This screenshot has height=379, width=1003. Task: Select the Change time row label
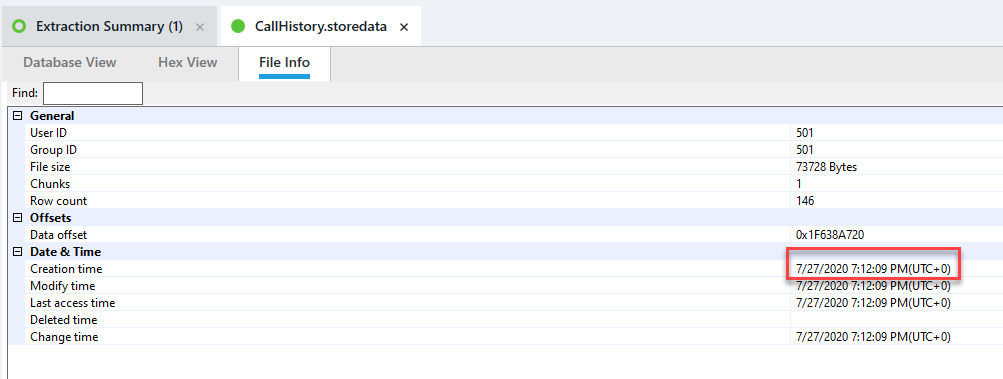click(64, 337)
